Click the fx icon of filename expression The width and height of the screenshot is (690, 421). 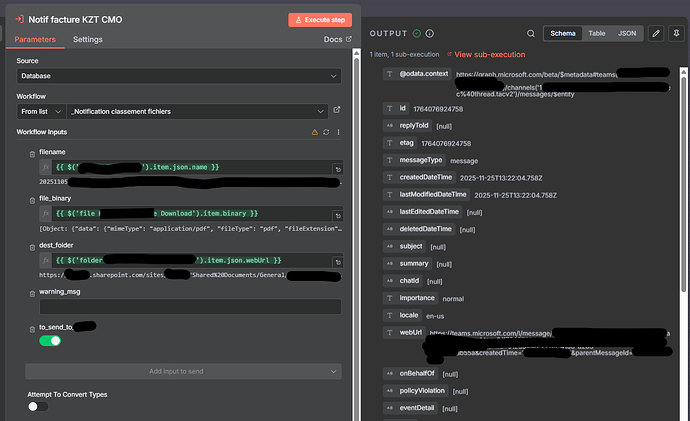(46, 167)
